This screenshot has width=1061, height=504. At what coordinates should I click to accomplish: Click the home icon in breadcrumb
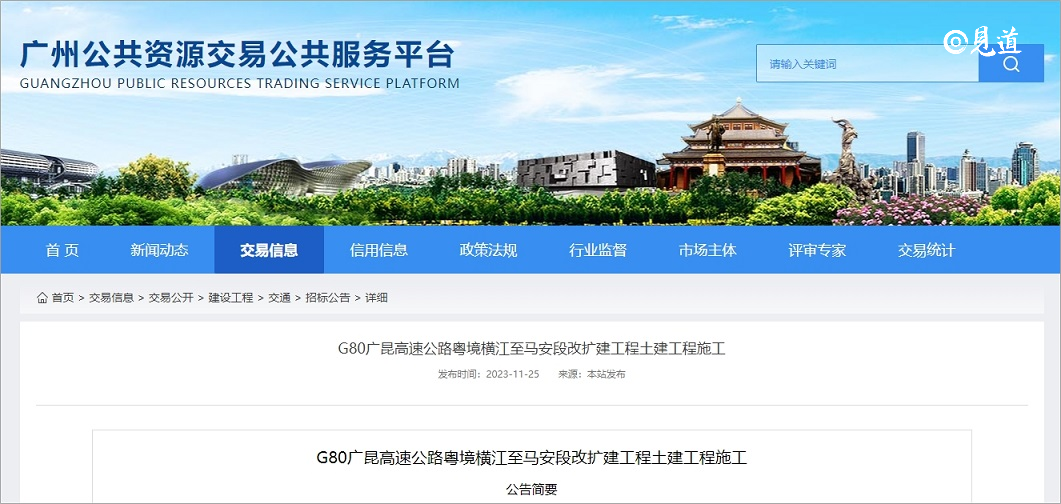[42, 298]
